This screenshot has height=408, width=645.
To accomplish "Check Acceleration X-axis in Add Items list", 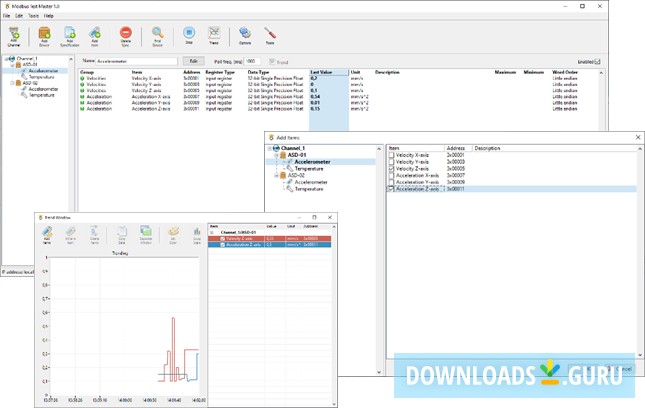I will (391, 176).
